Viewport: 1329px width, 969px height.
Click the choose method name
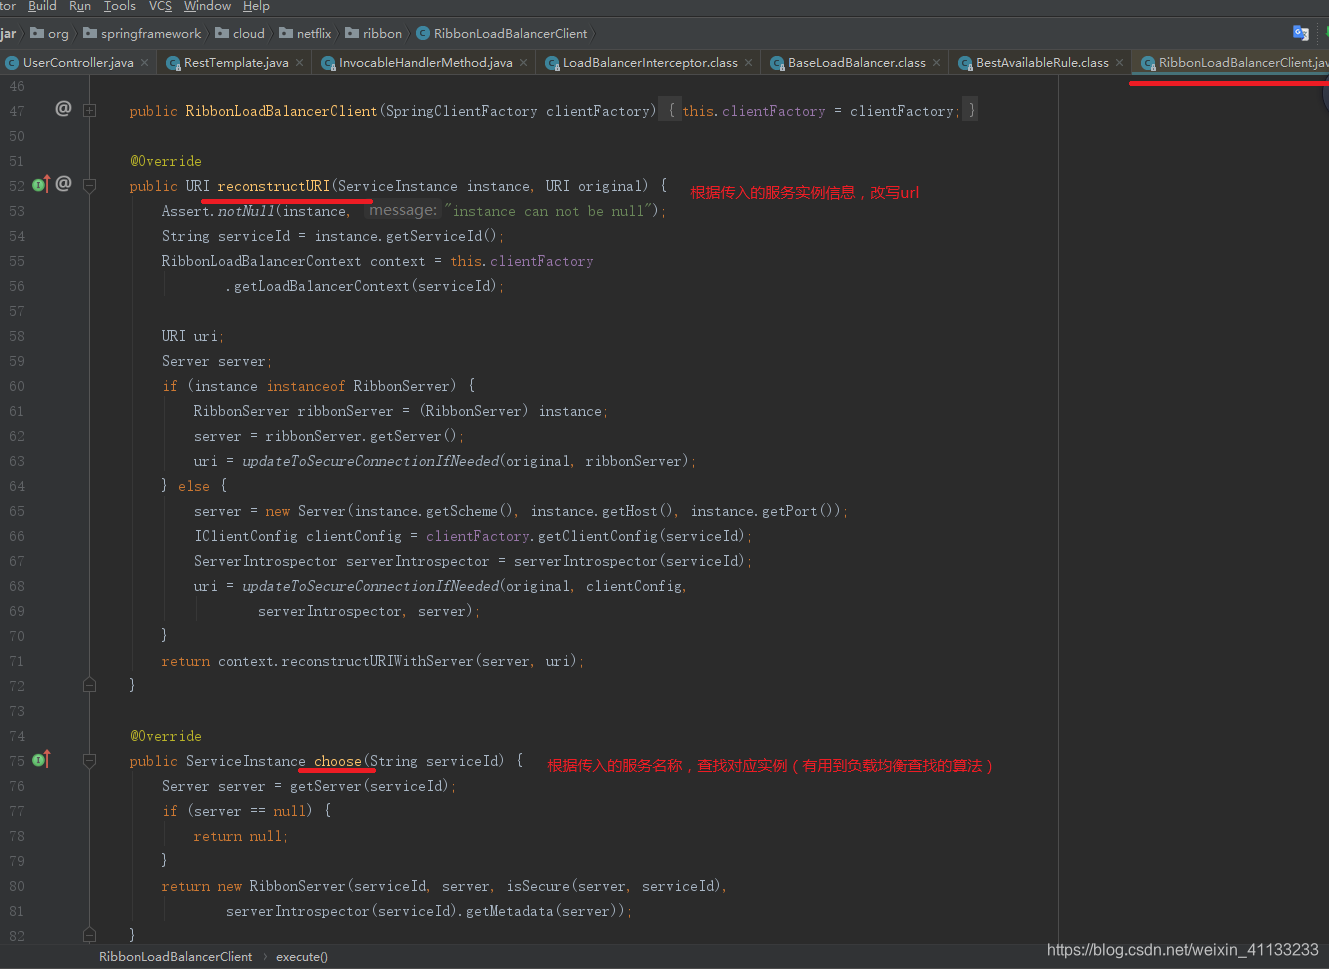pyautogui.click(x=338, y=761)
